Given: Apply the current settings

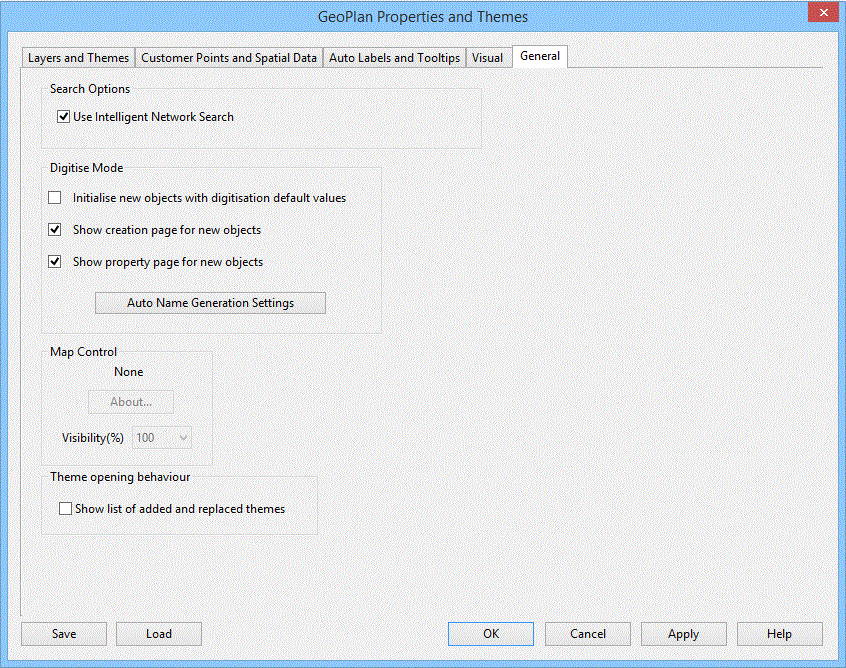Looking at the screenshot, I should point(684,634).
